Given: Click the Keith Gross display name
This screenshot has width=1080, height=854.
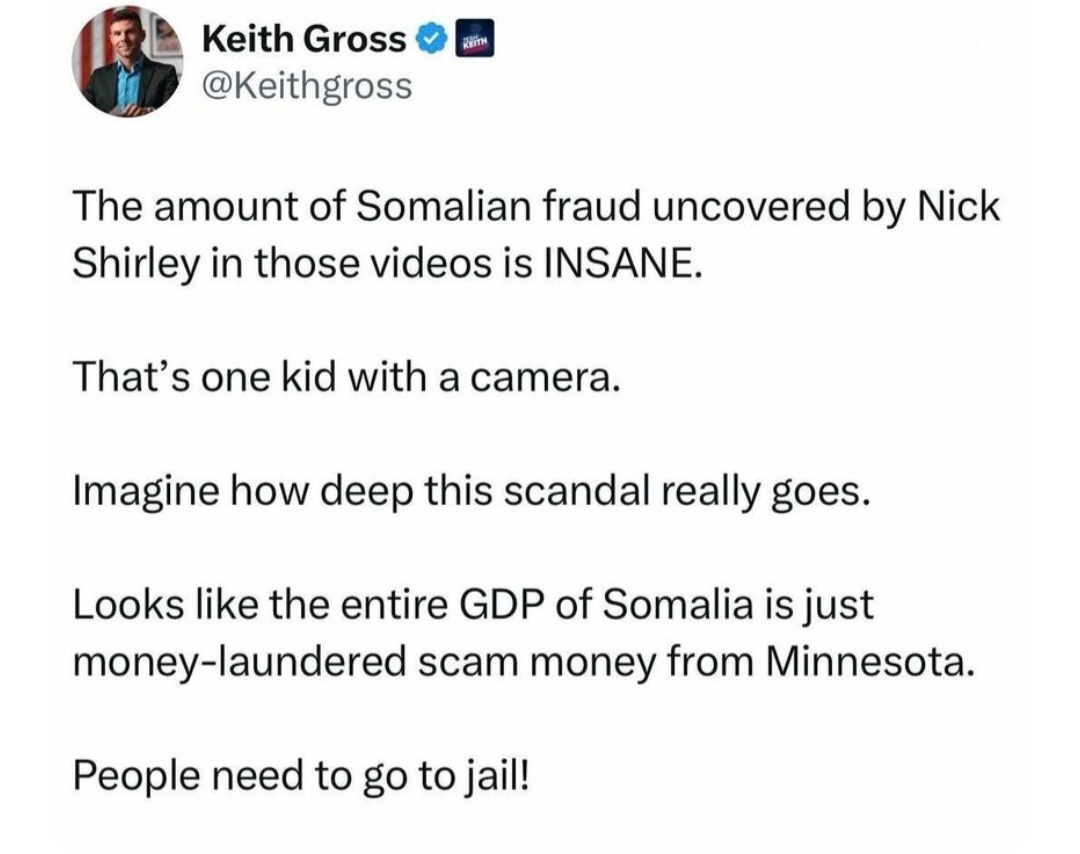Looking at the screenshot, I should [x=304, y=40].
